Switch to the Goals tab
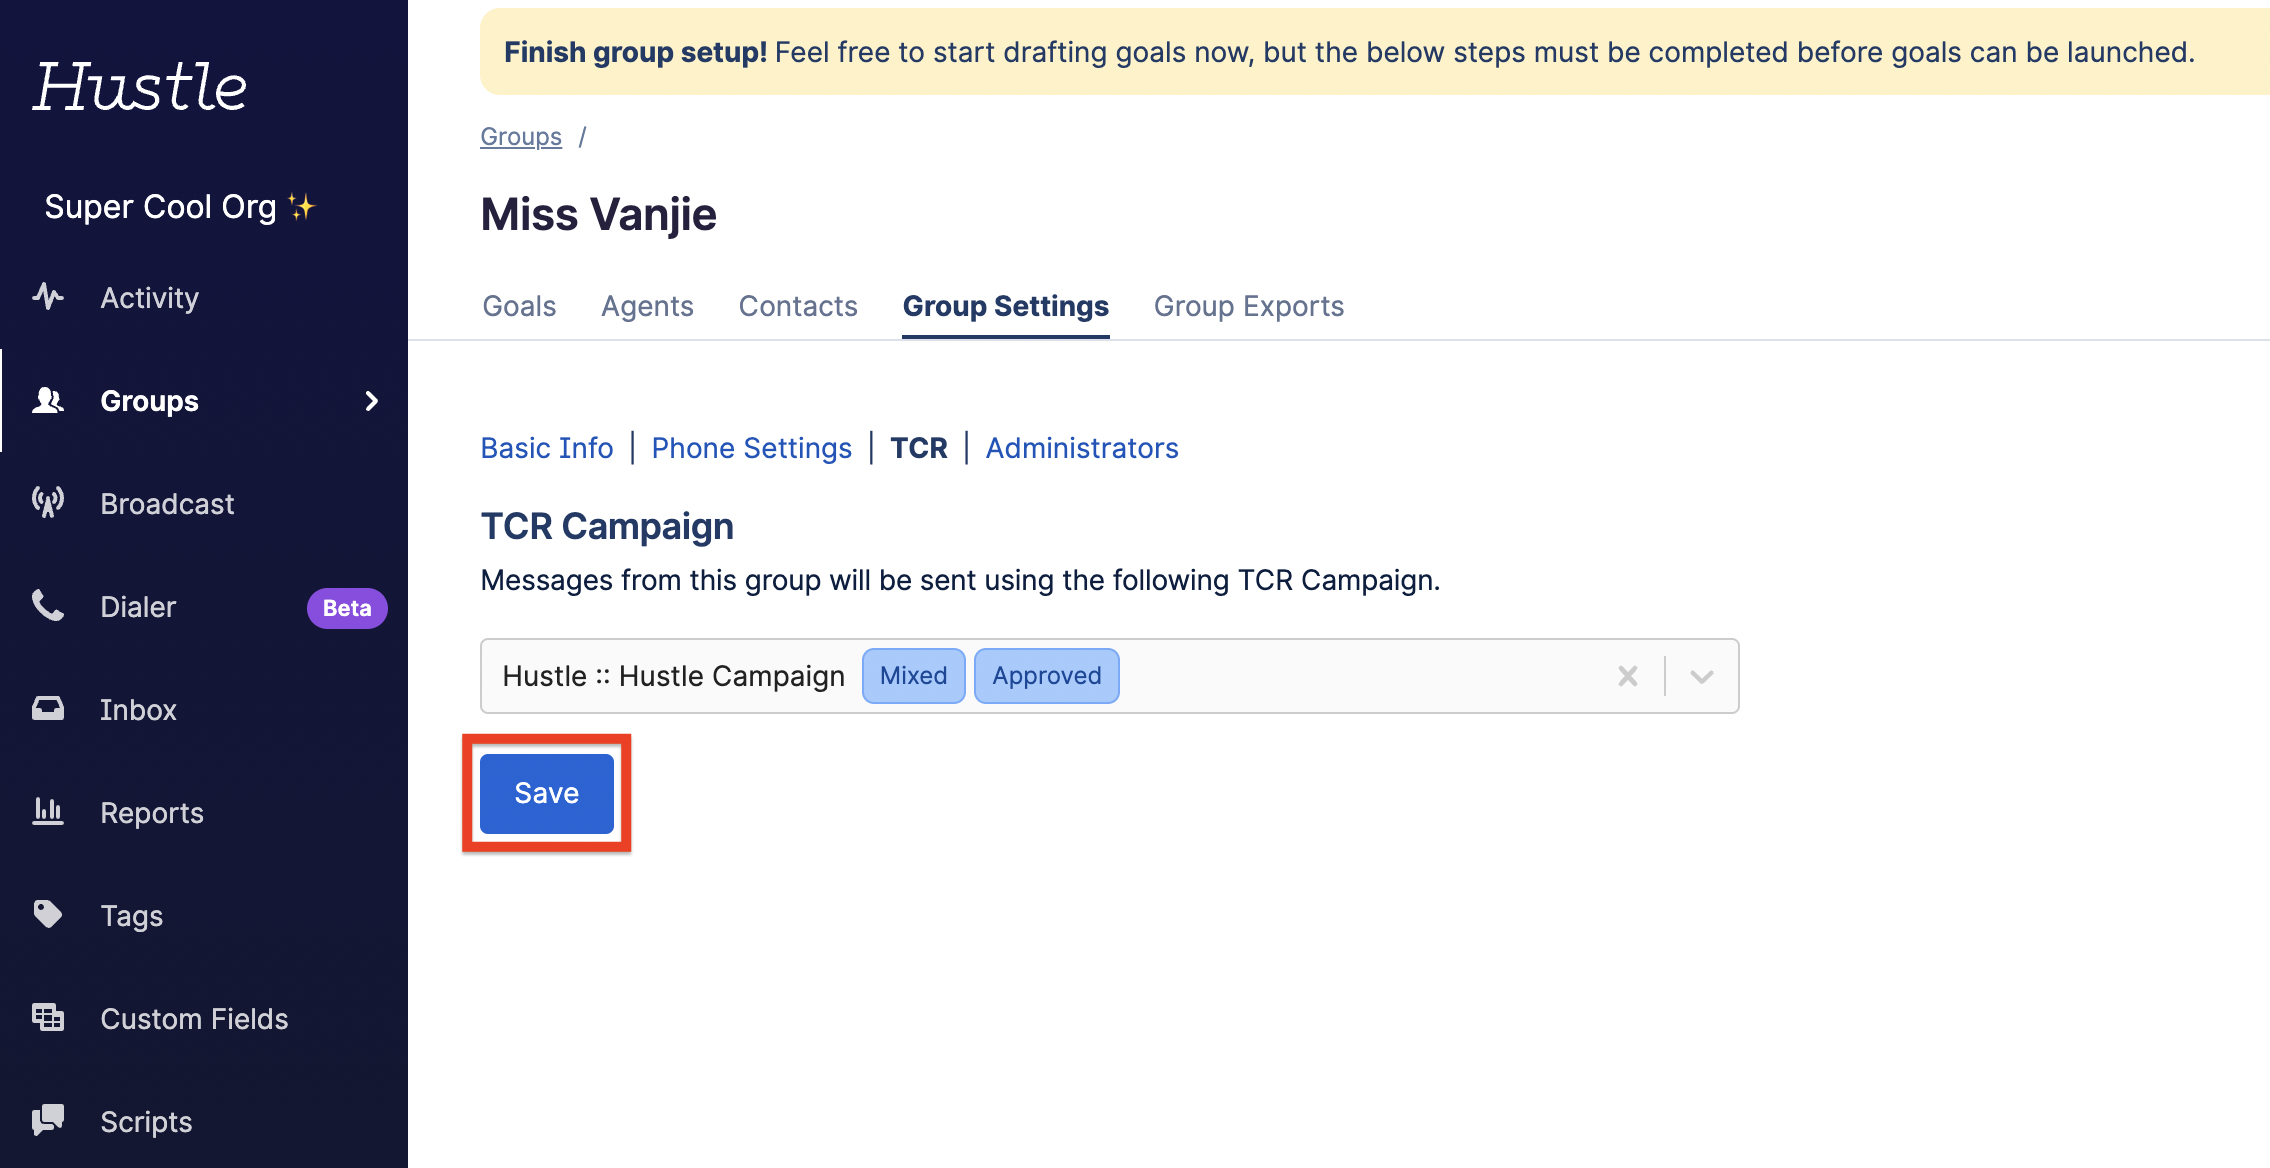The image size is (2270, 1168). pos(519,306)
